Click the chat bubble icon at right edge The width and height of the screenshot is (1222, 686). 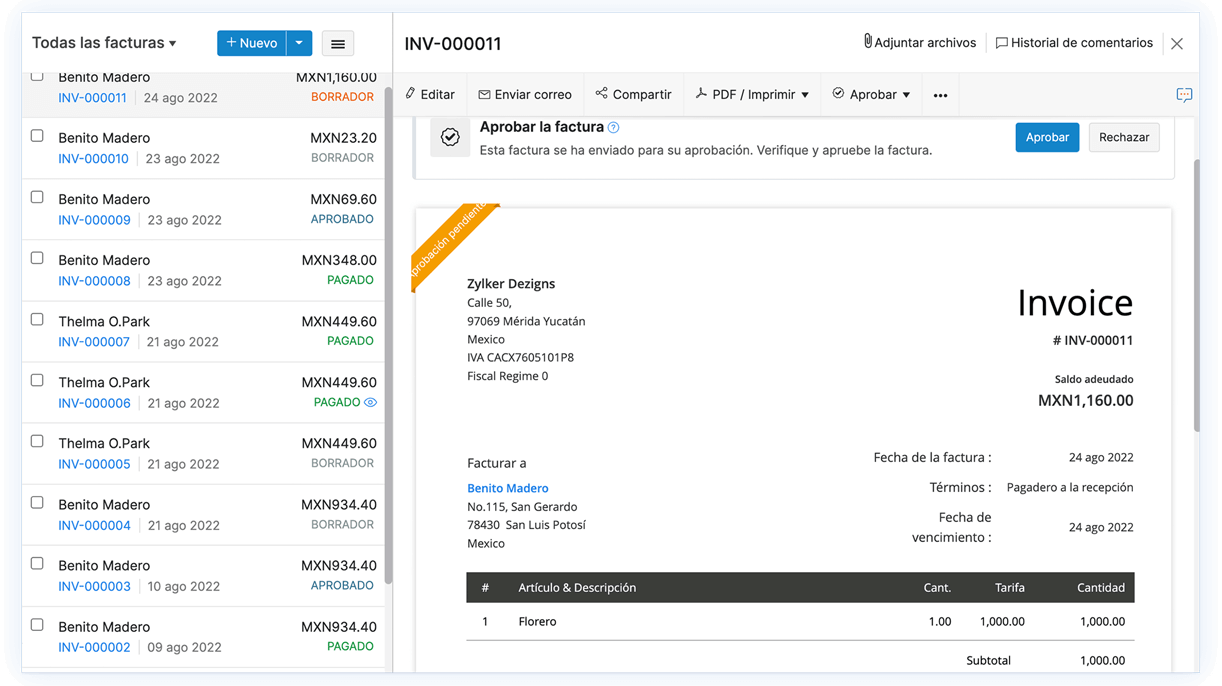click(1184, 95)
